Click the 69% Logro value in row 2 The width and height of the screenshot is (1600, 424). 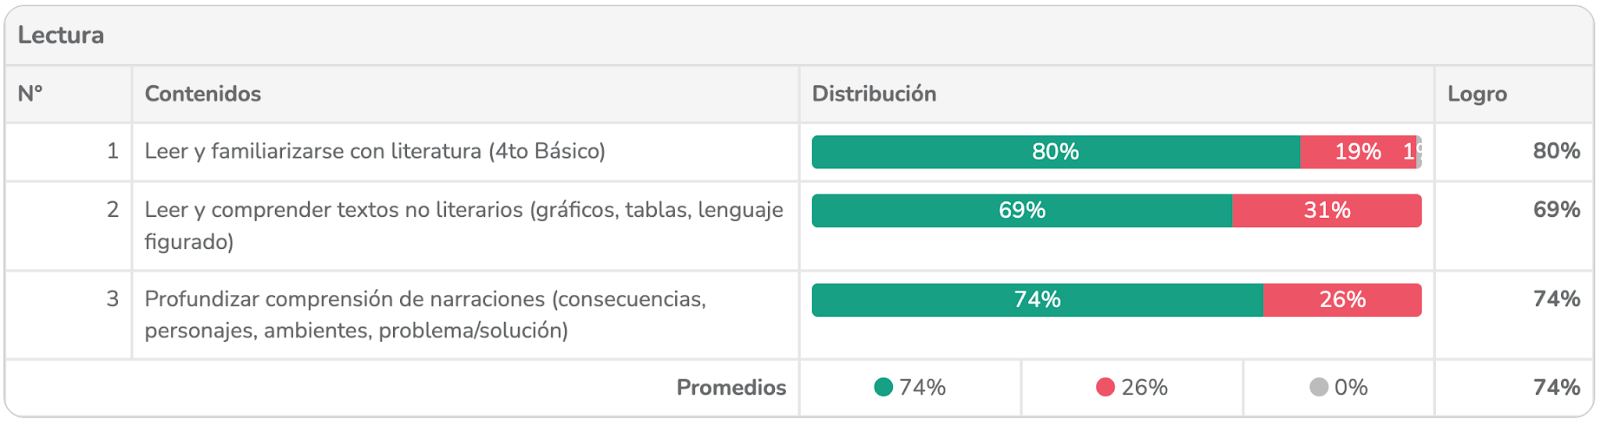(1556, 210)
